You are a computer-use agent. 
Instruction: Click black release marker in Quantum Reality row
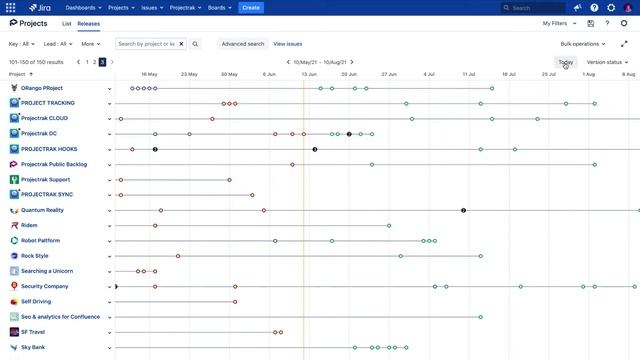[463, 210]
